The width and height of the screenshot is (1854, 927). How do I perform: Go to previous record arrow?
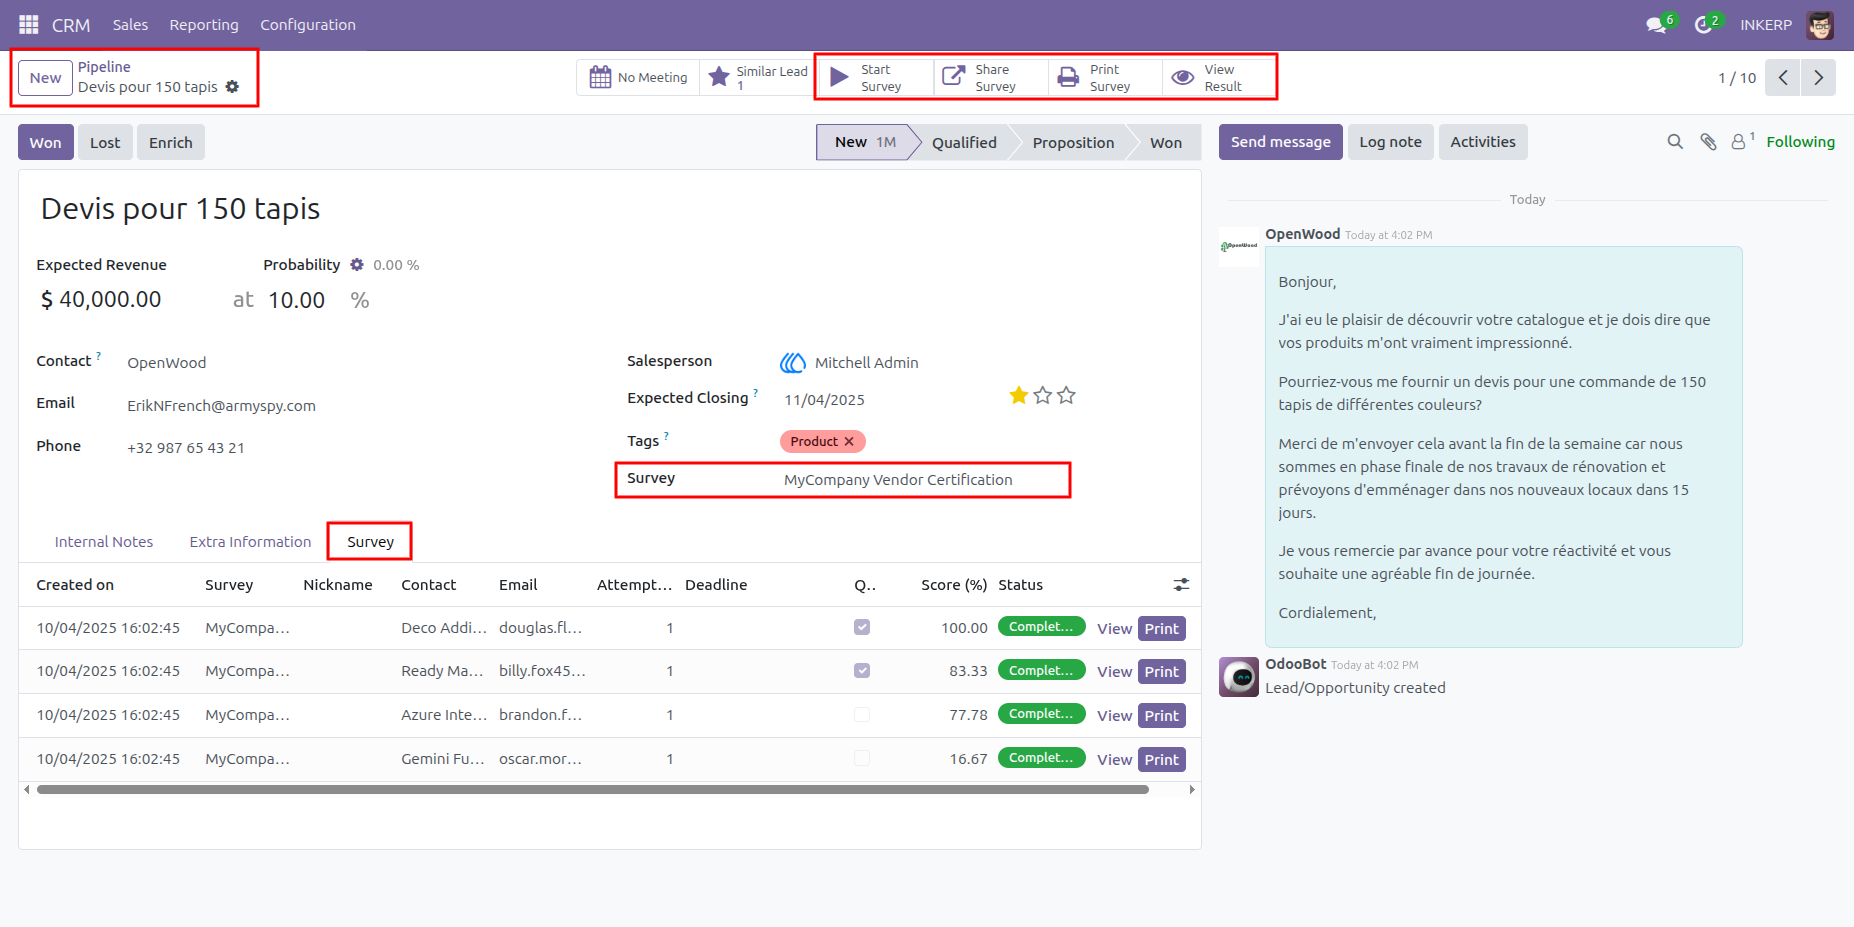click(x=1783, y=78)
